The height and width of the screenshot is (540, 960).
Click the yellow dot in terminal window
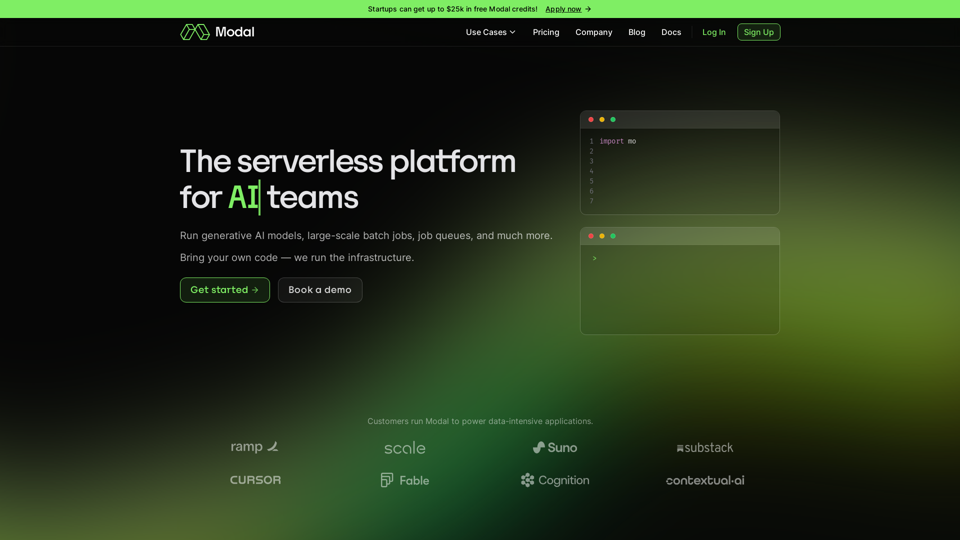[602, 236]
